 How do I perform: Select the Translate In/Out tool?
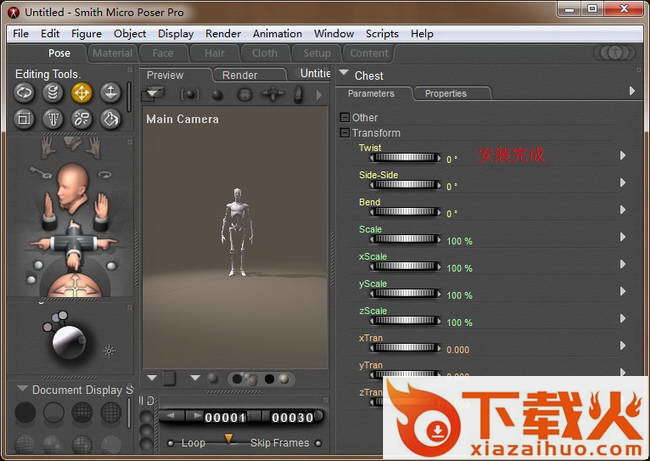[110, 92]
